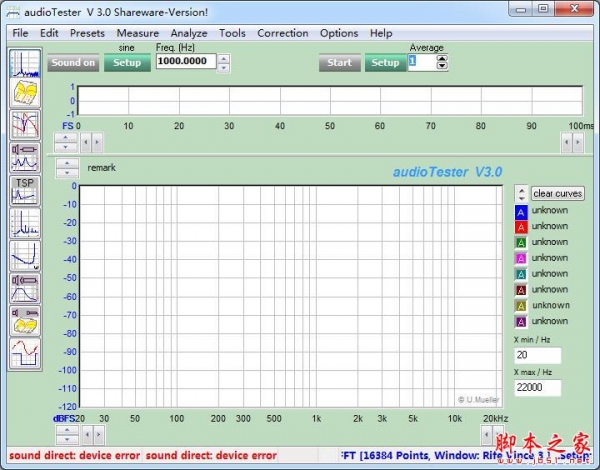Screen dimensions: 600x470
Task: Click the up arrow left of remark
Action: click(67, 163)
